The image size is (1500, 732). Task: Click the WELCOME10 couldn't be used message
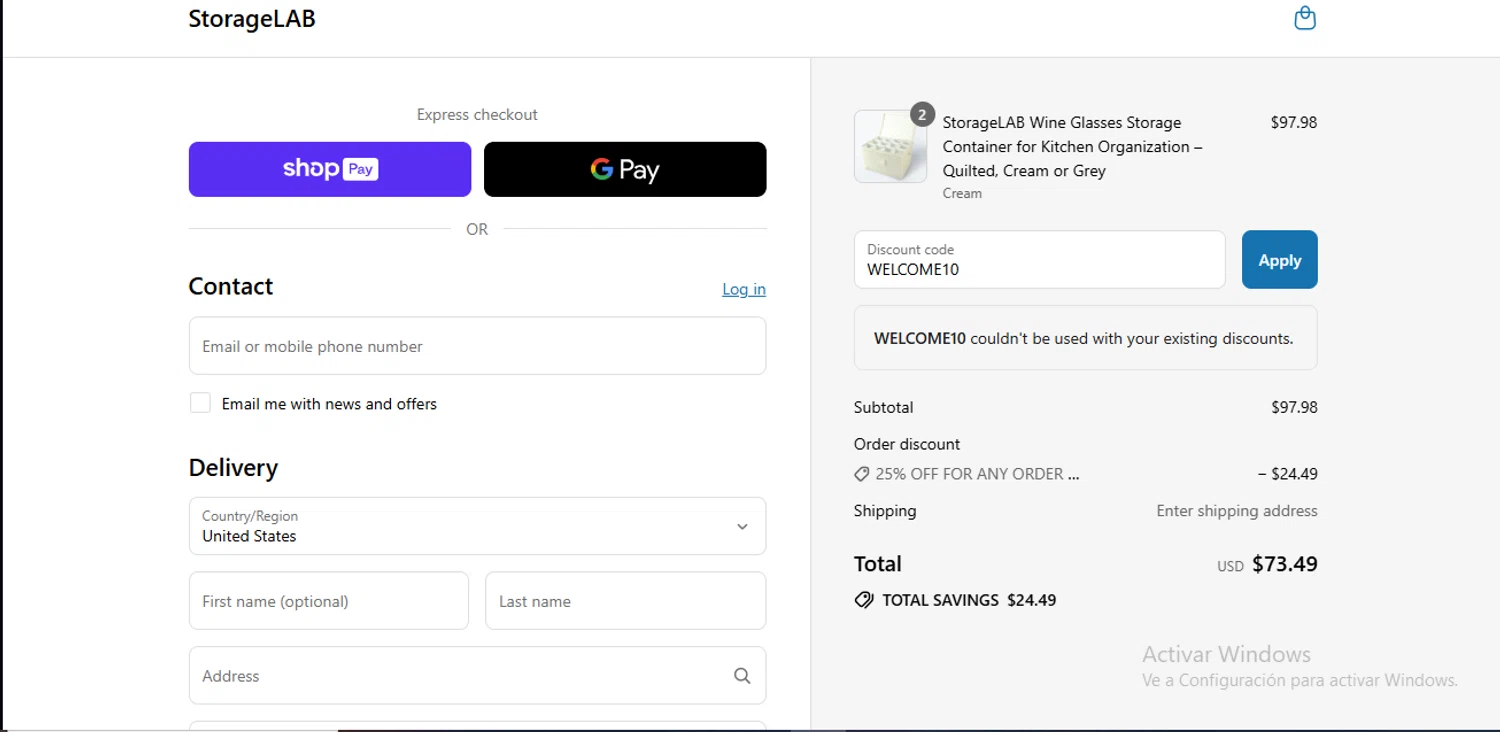pos(1085,338)
